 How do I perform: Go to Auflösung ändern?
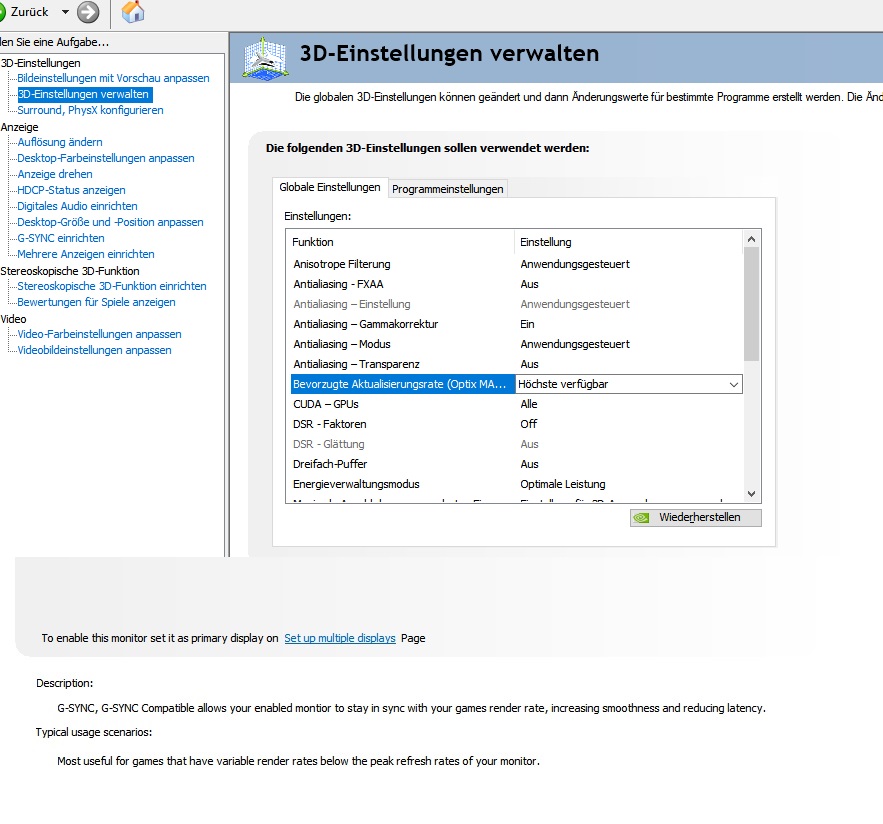(60, 142)
